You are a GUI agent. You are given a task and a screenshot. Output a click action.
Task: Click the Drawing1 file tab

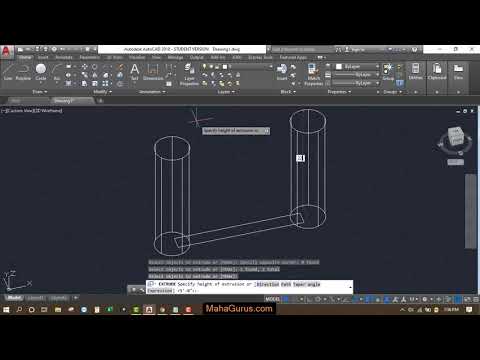click(71, 100)
